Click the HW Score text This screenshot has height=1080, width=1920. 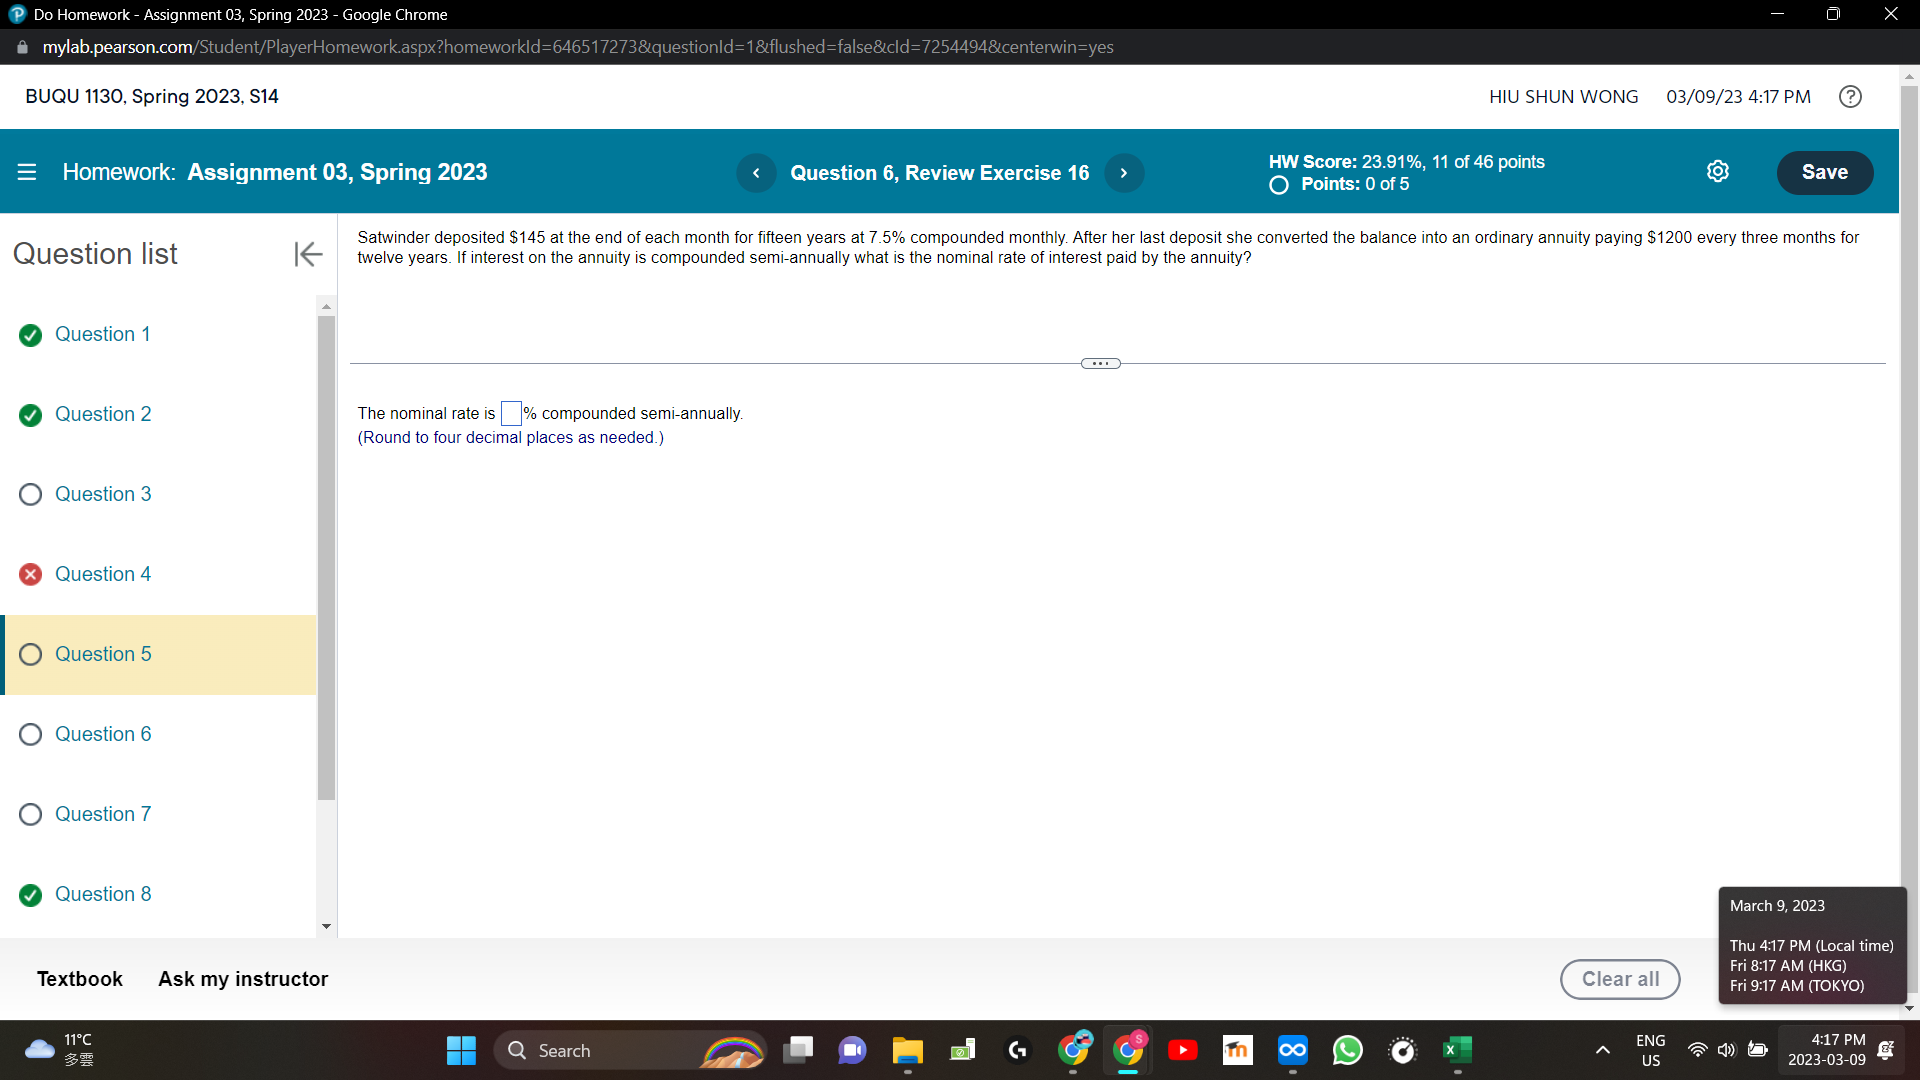pyautogui.click(x=1406, y=162)
